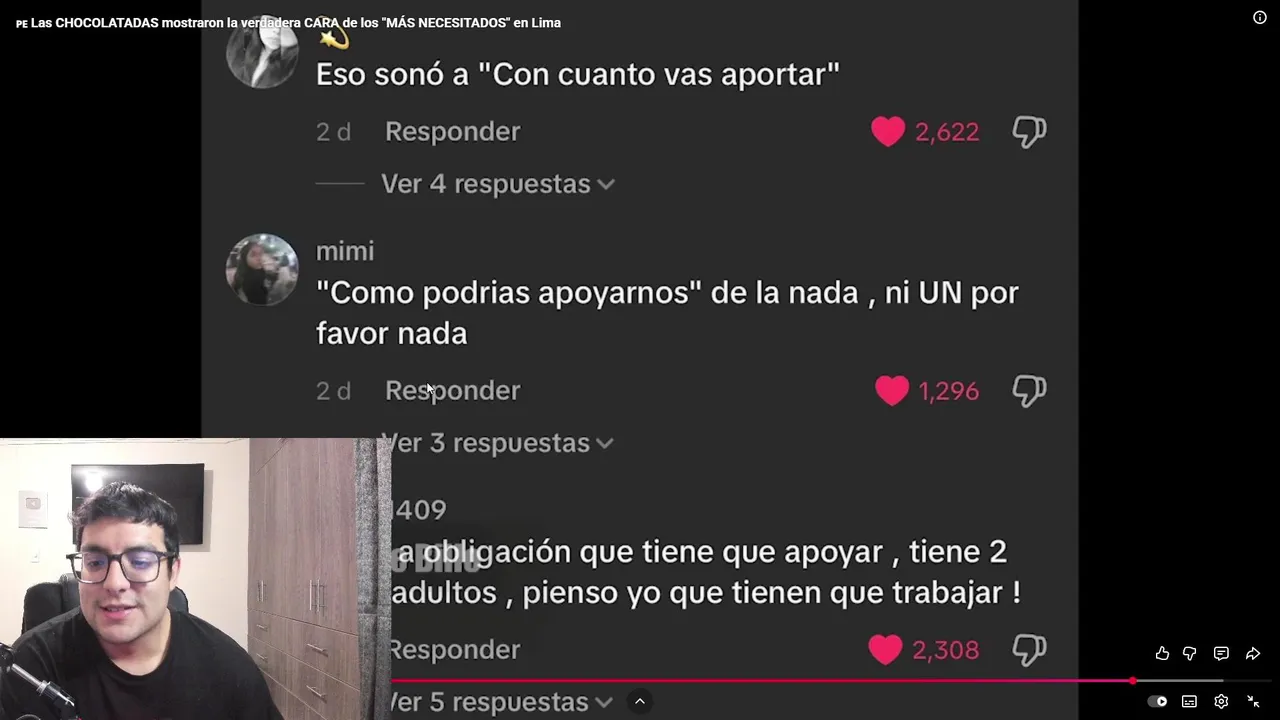Click 'Responder' under mimi's comment
This screenshot has height=720, width=1280.
coord(453,390)
